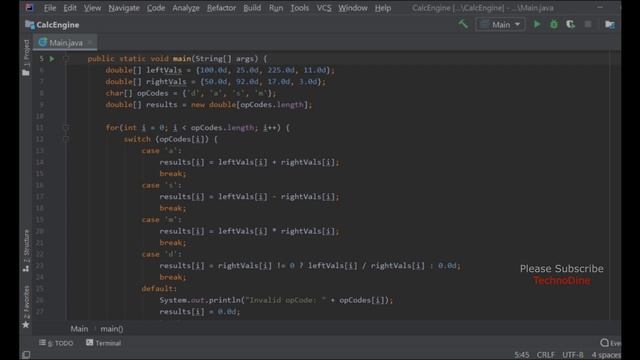The image size is (640, 360).
Task: Open the Project tool window side tab
Action: pos(26,58)
